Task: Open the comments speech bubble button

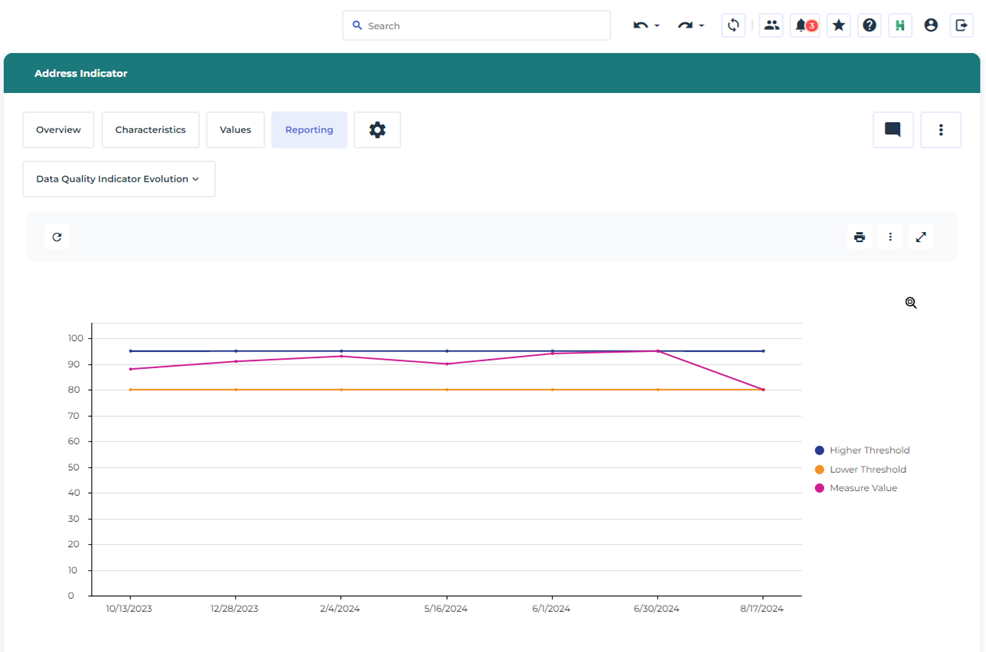Action: (892, 130)
